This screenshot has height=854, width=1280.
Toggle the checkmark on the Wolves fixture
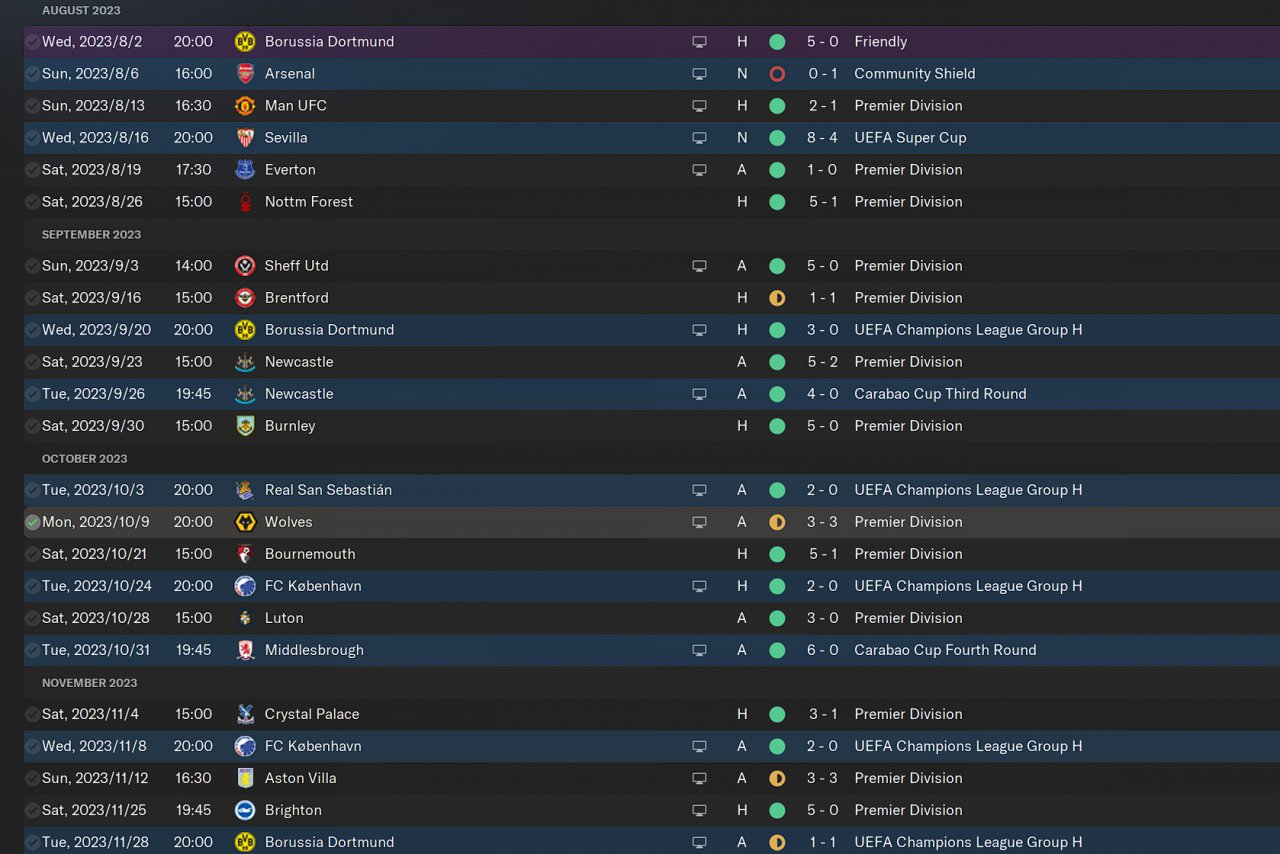[33, 522]
